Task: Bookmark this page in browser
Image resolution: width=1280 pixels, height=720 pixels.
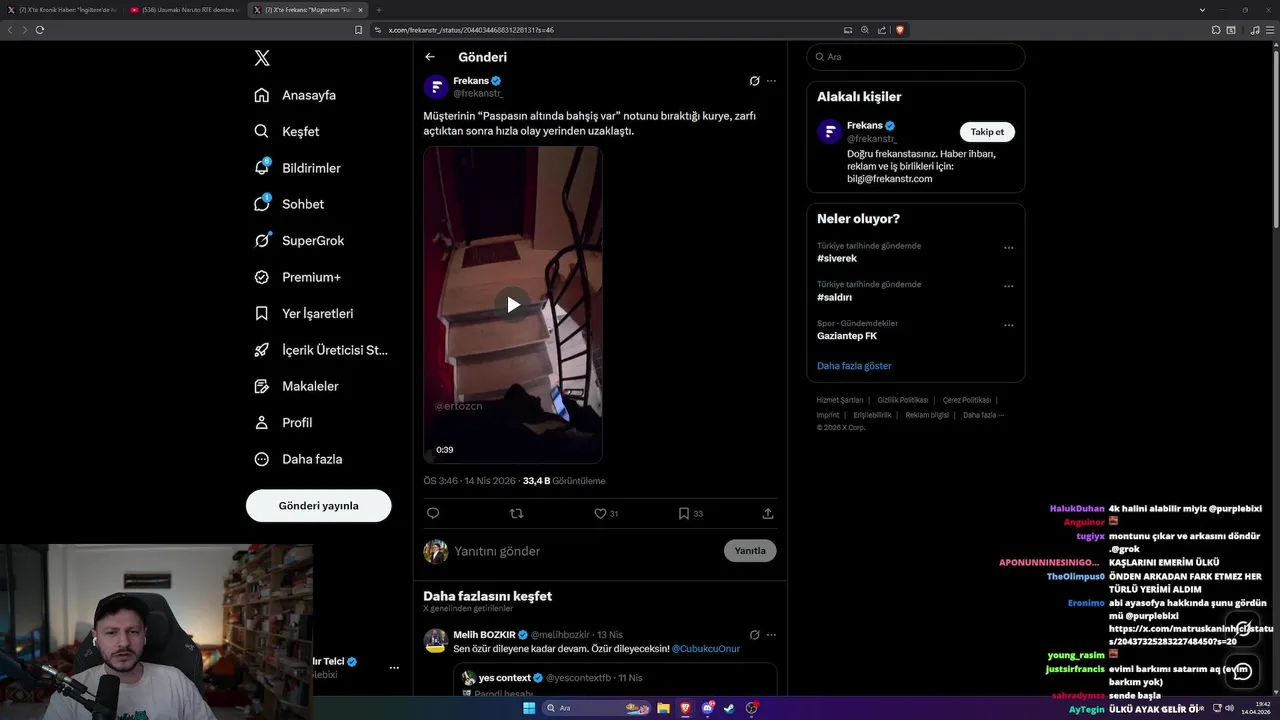Action: pyautogui.click(x=358, y=30)
